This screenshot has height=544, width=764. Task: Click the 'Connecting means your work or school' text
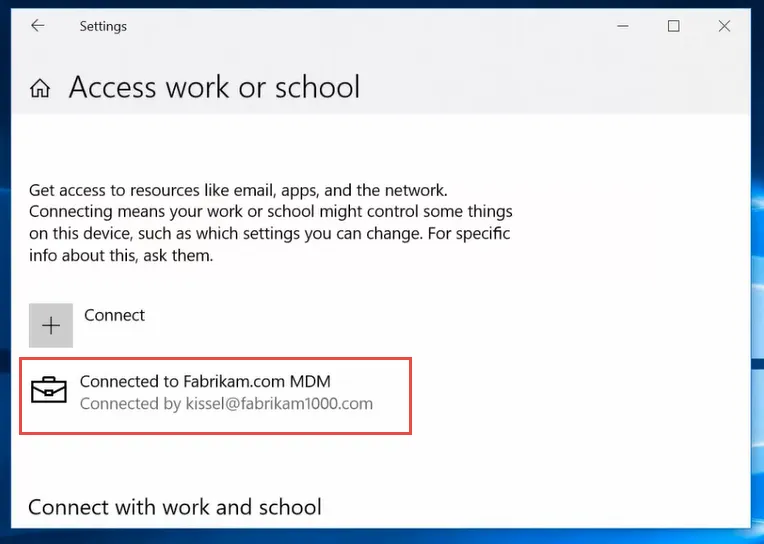click(270, 212)
